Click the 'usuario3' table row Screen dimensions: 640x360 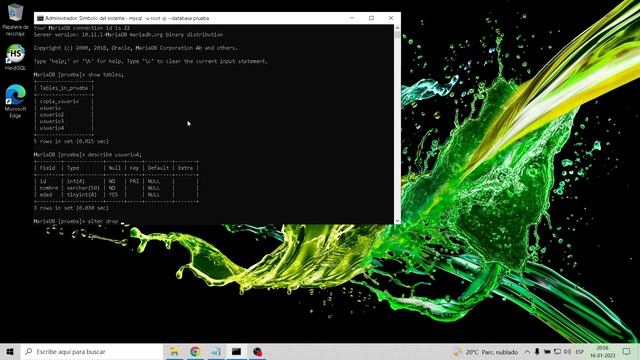tap(52, 121)
